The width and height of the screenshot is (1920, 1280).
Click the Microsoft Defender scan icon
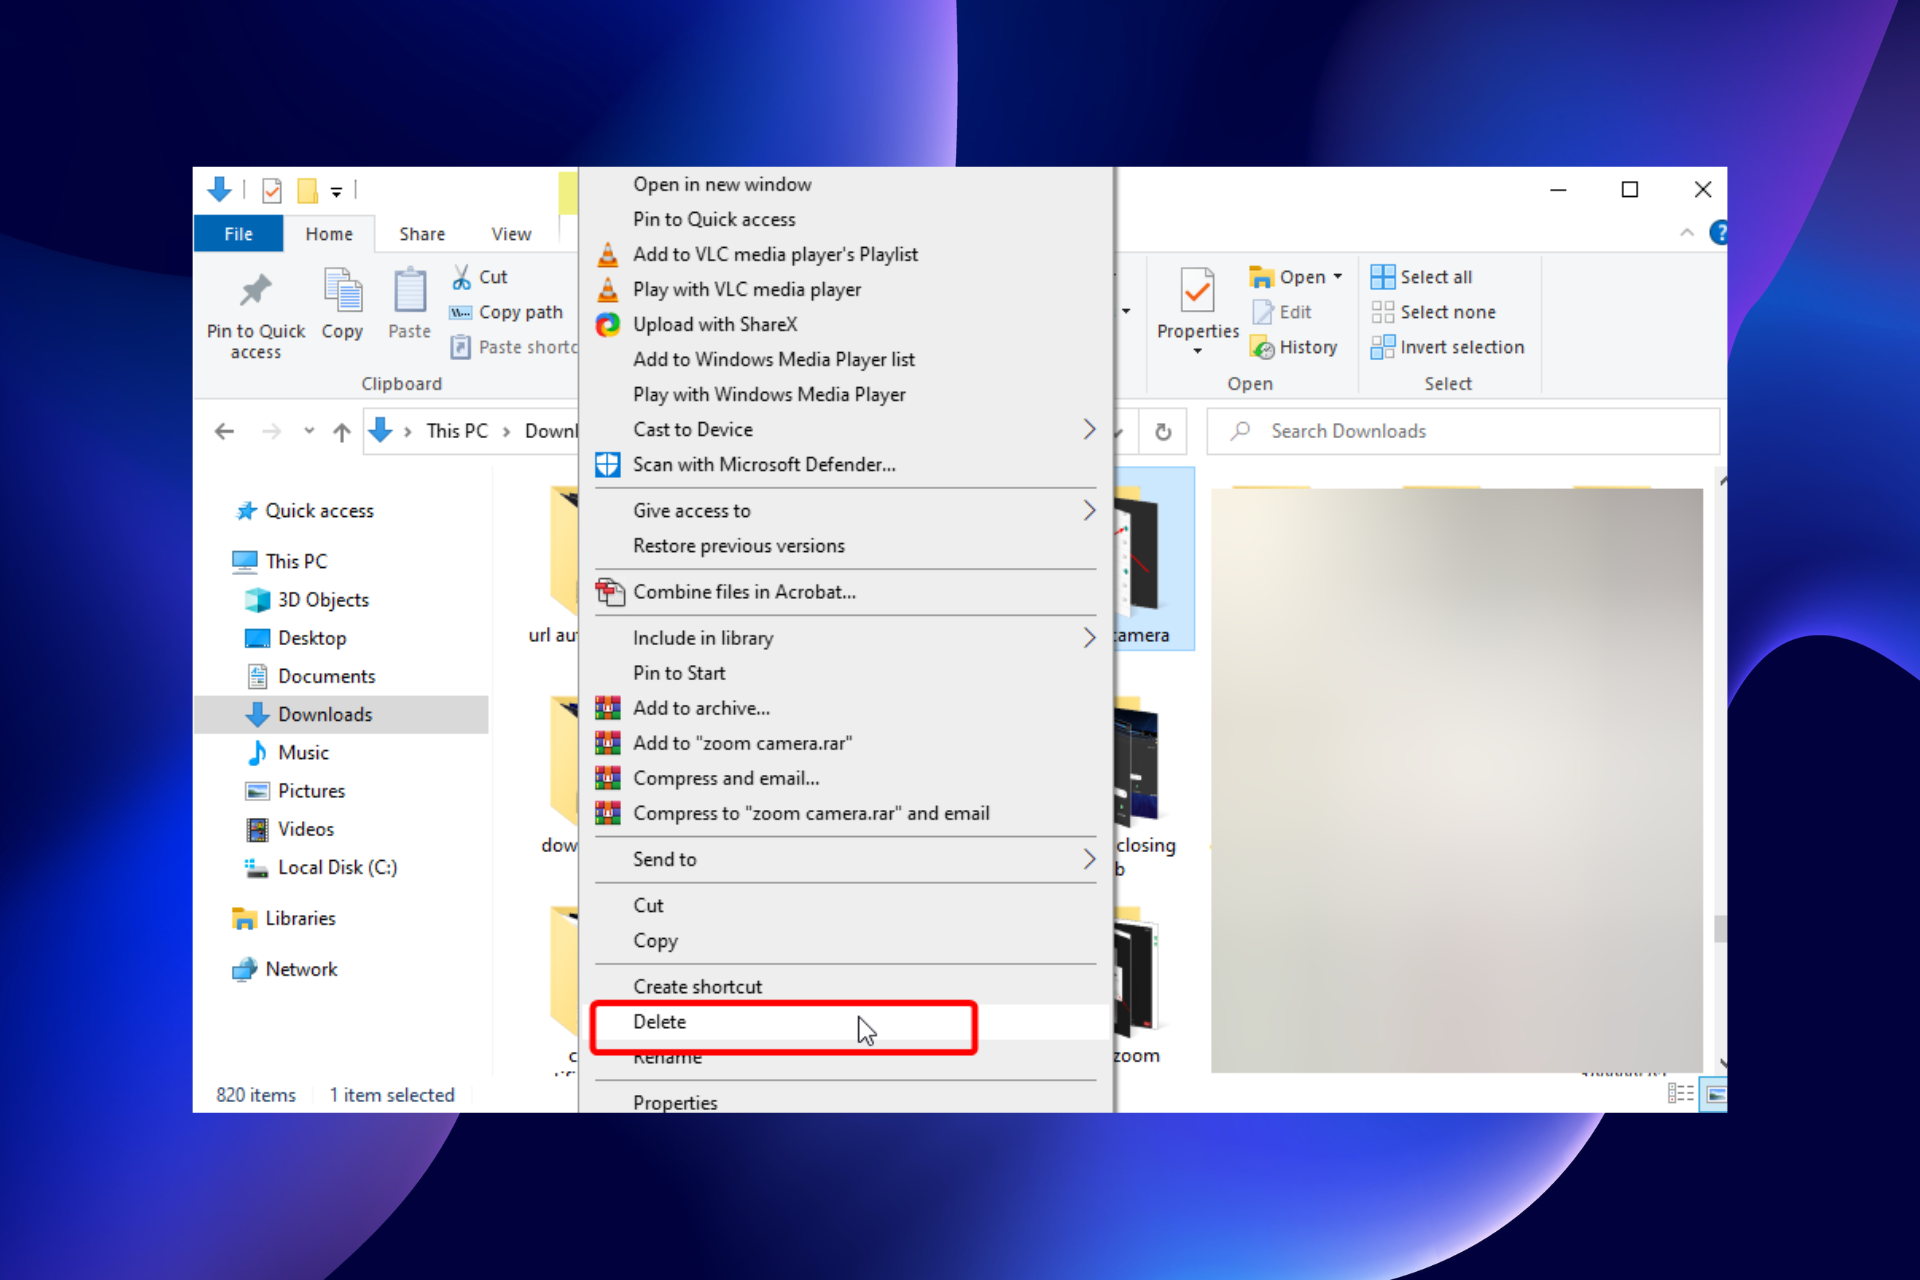tap(609, 464)
